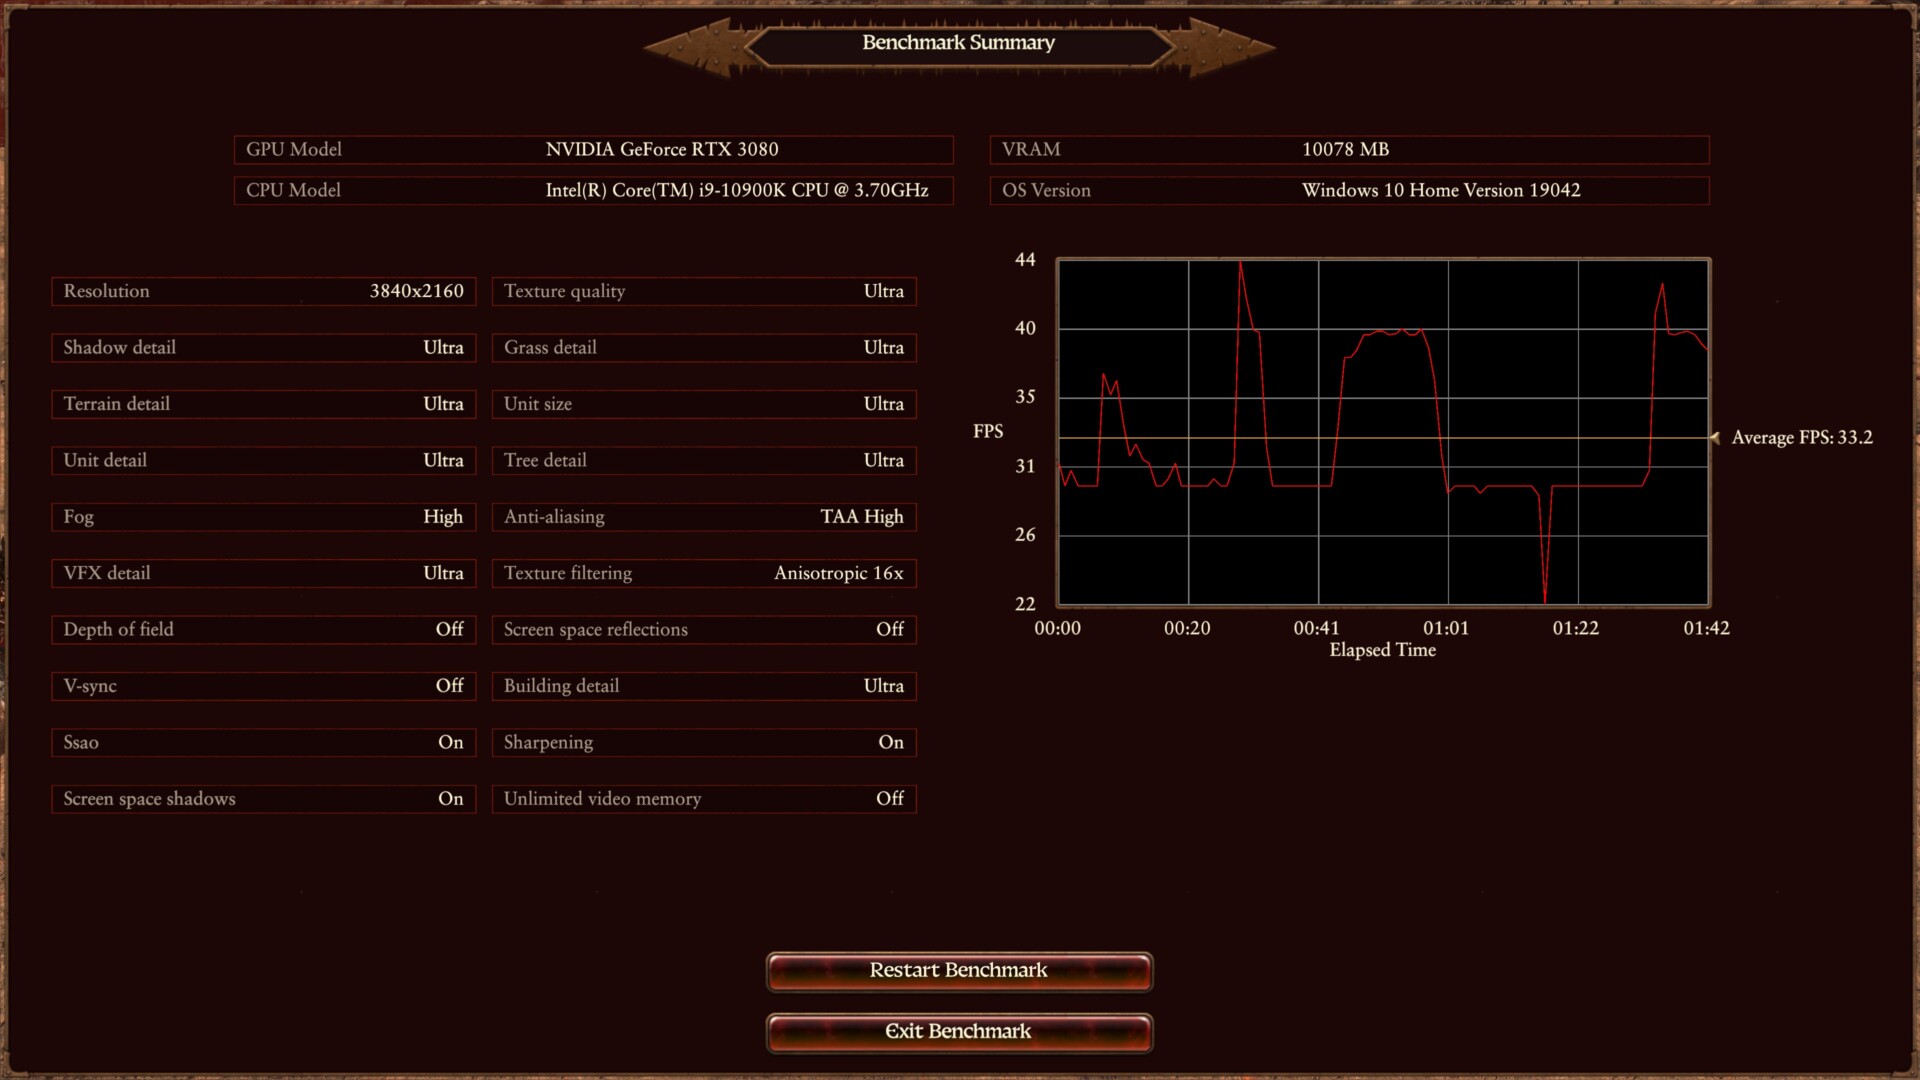The image size is (1920, 1080).
Task: Select the Ssao On setting row
Action: 263,742
